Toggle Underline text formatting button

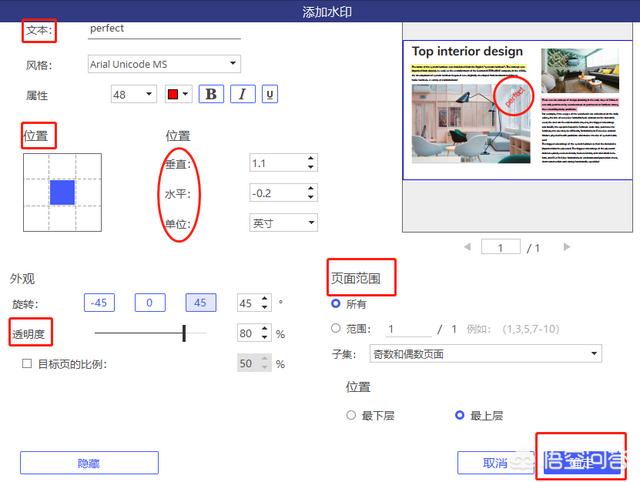point(270,94)
